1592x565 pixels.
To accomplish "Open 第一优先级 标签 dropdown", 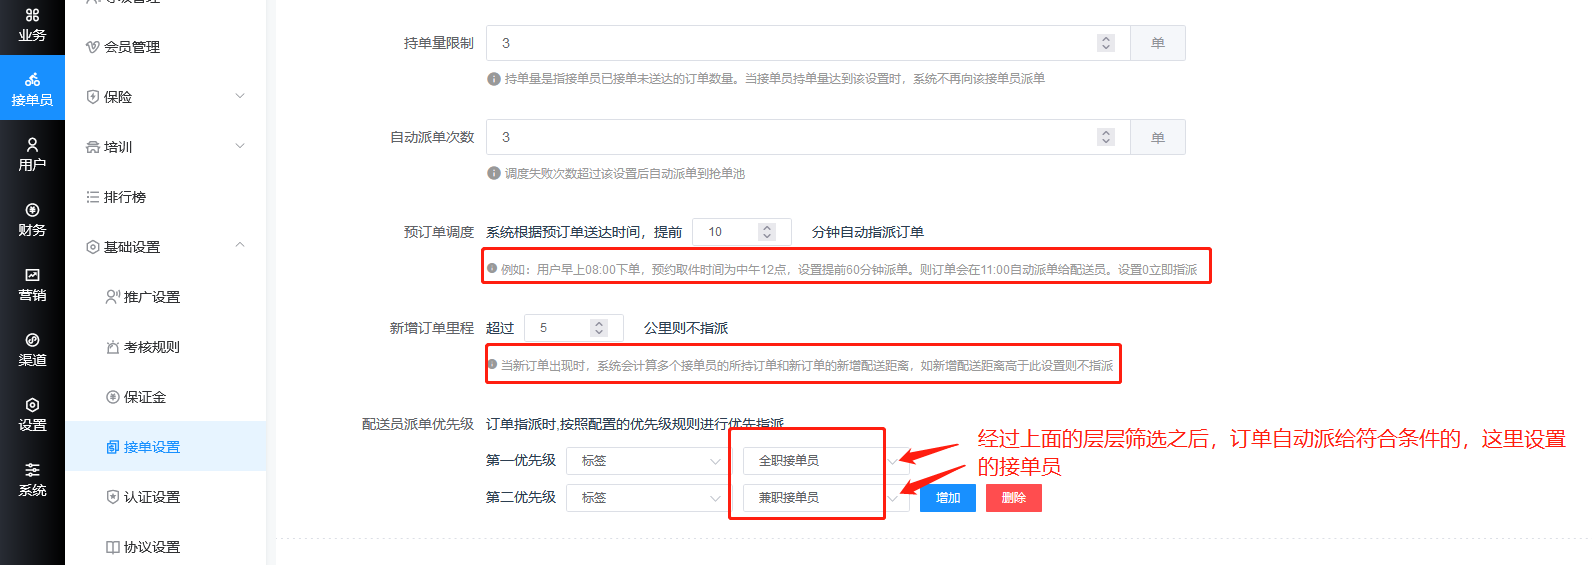I will click(645, 461).
